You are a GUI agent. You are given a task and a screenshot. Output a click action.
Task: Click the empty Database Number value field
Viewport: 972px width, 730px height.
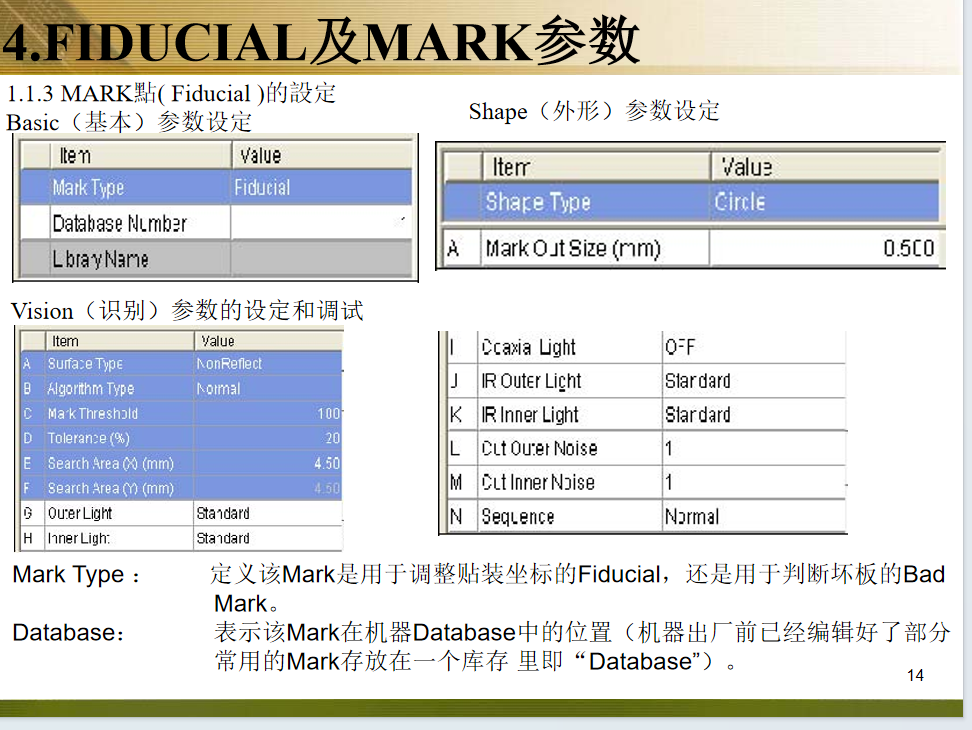coord(320,223)
